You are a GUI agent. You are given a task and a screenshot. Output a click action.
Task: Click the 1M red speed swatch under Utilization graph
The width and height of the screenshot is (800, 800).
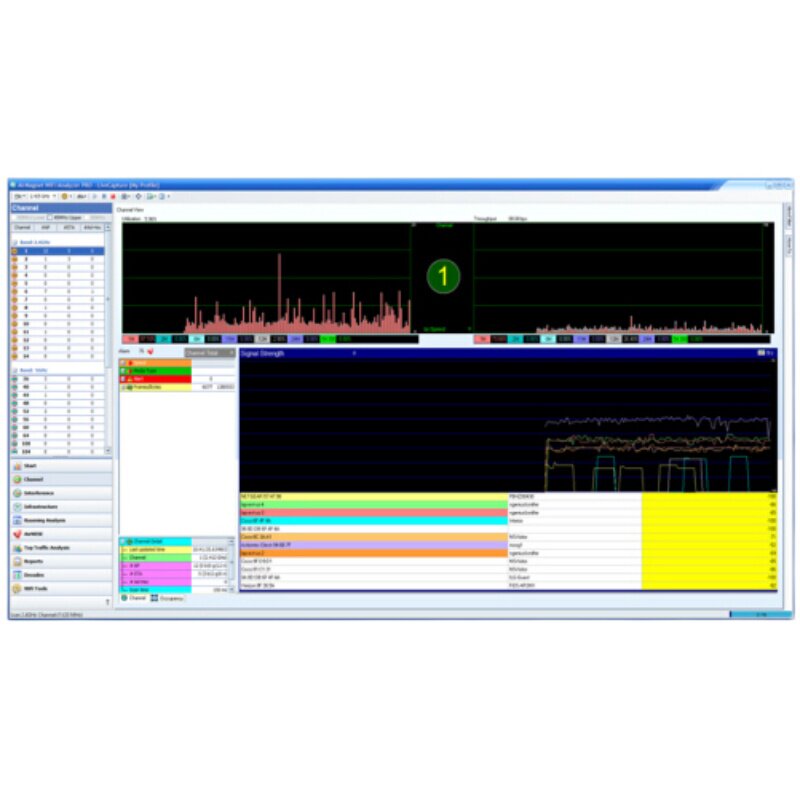click(x=131, y=339)
